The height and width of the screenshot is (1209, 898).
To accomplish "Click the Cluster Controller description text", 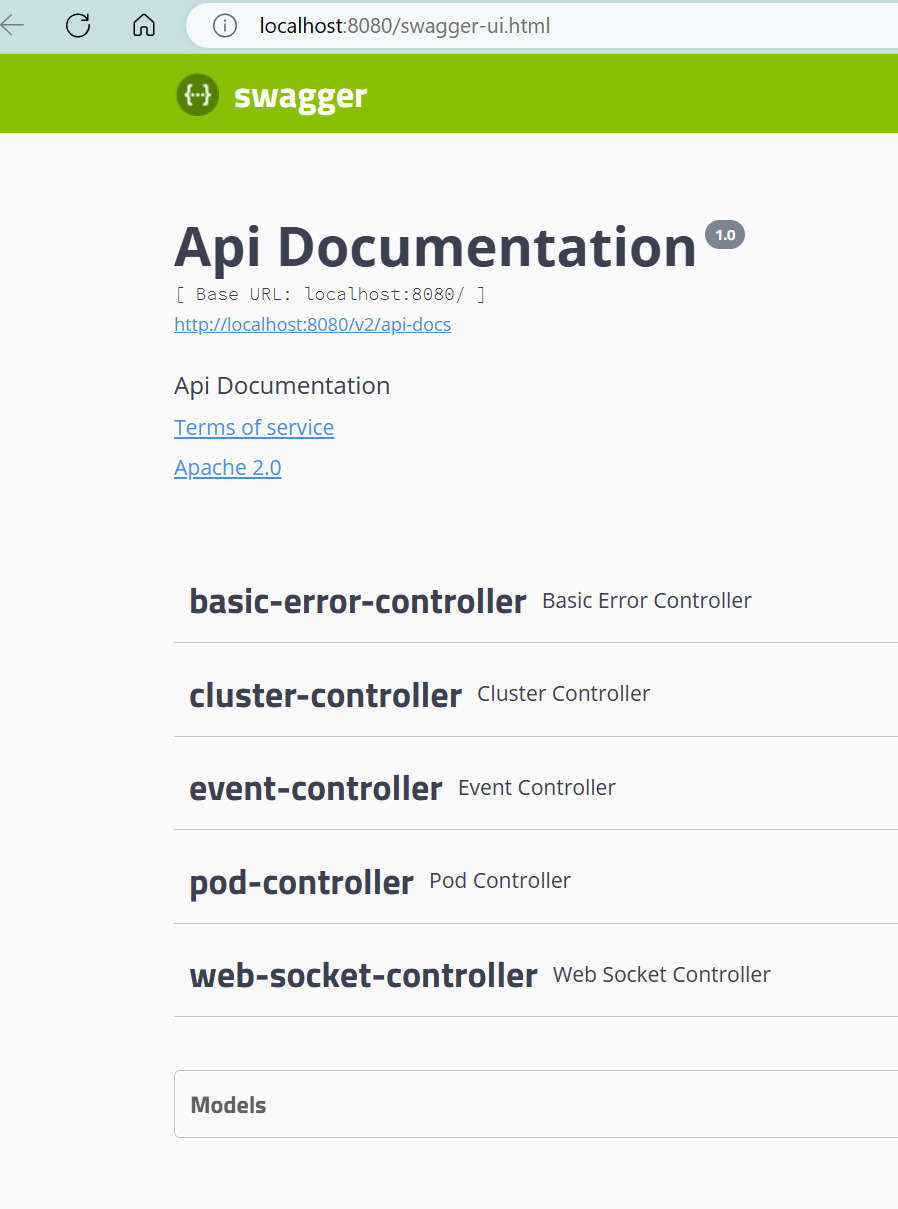I will [564, 693].
